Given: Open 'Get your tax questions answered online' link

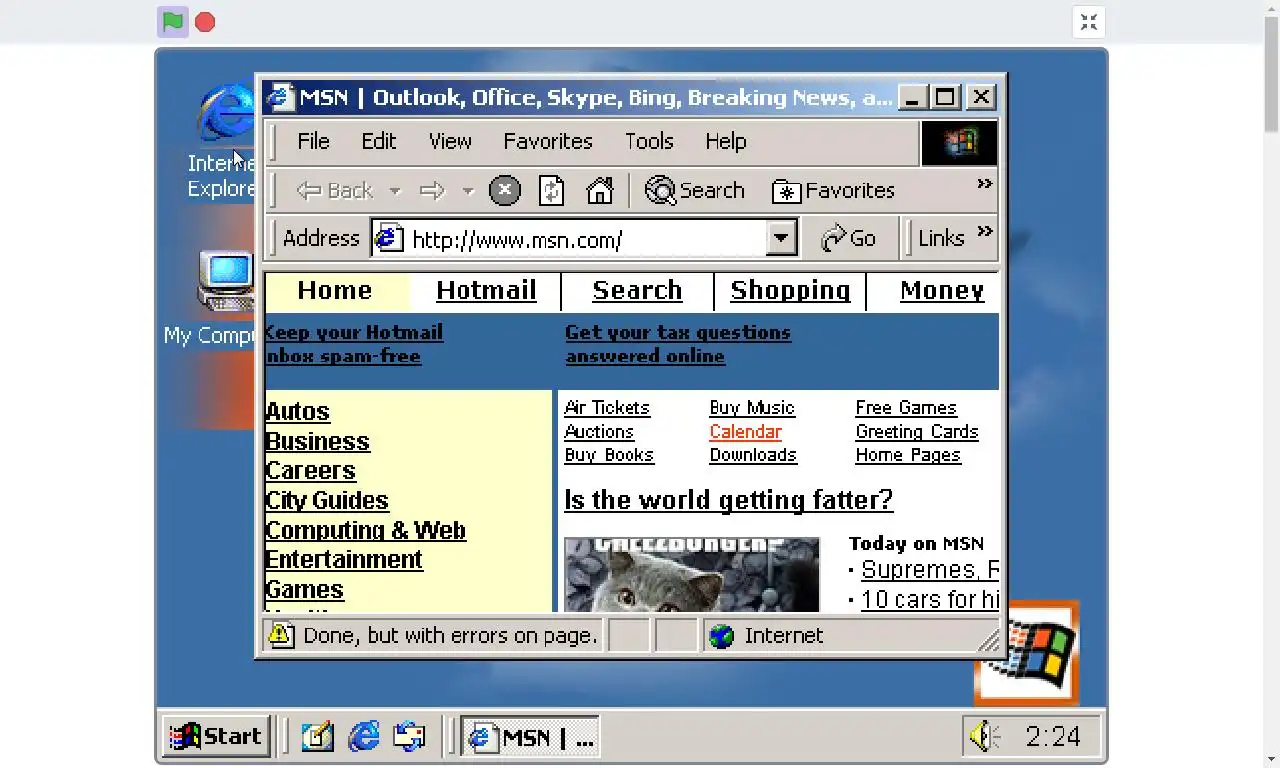Looking at the screenshot, I should 678,344.
